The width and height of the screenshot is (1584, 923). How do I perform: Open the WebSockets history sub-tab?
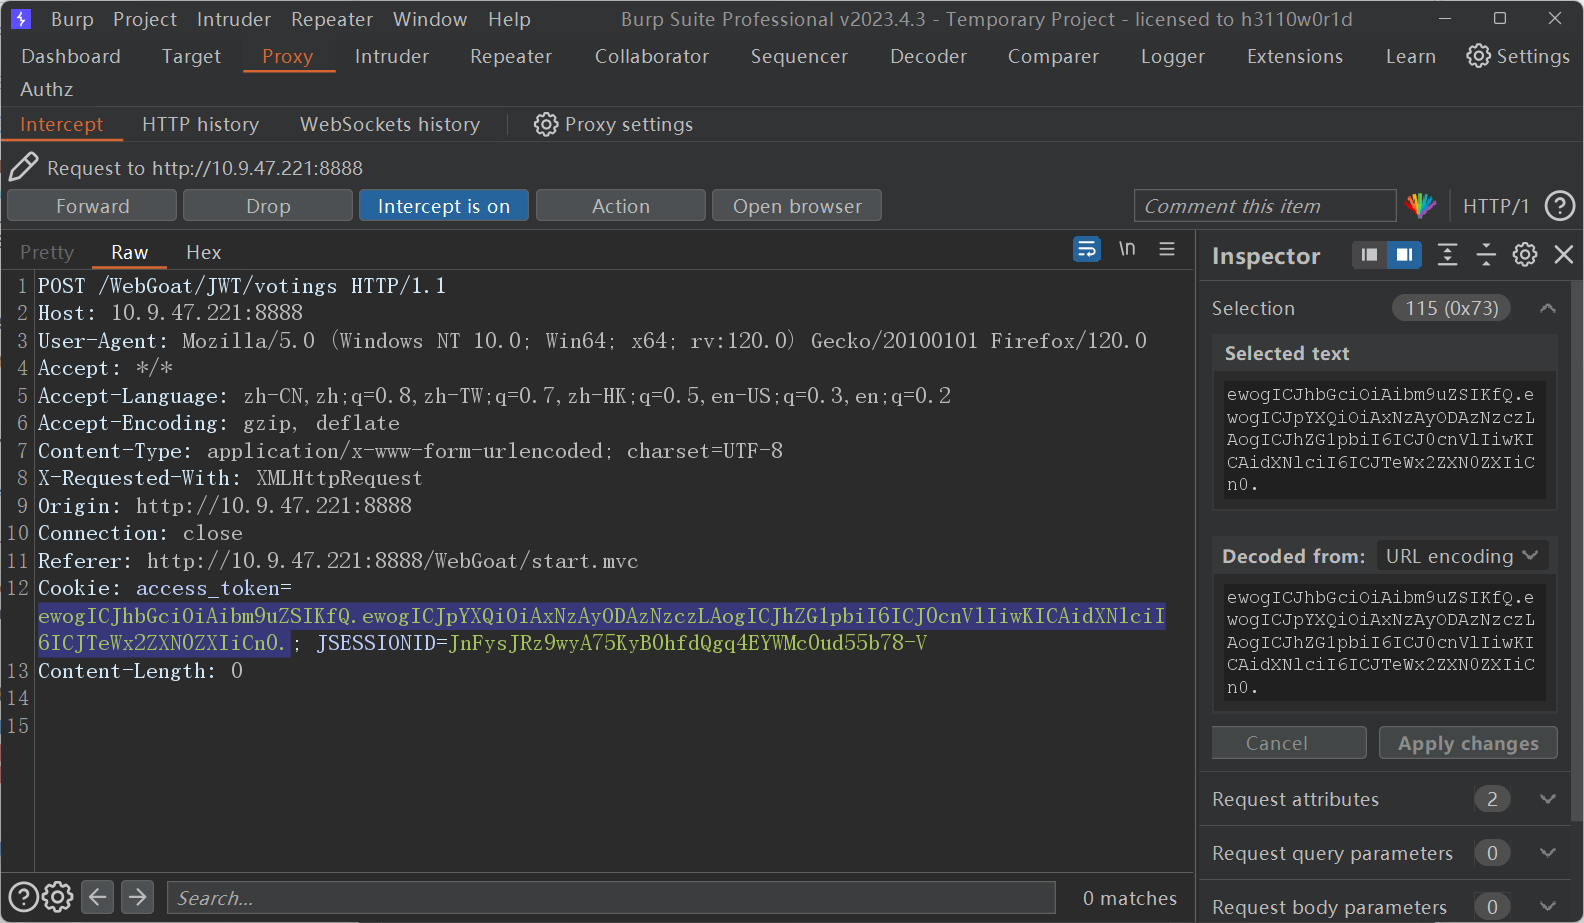point(390,124)
